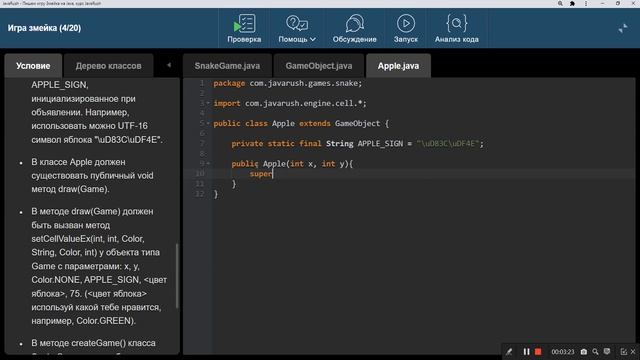Open the recorder pen drawing tool

click(x=509, y=351)
